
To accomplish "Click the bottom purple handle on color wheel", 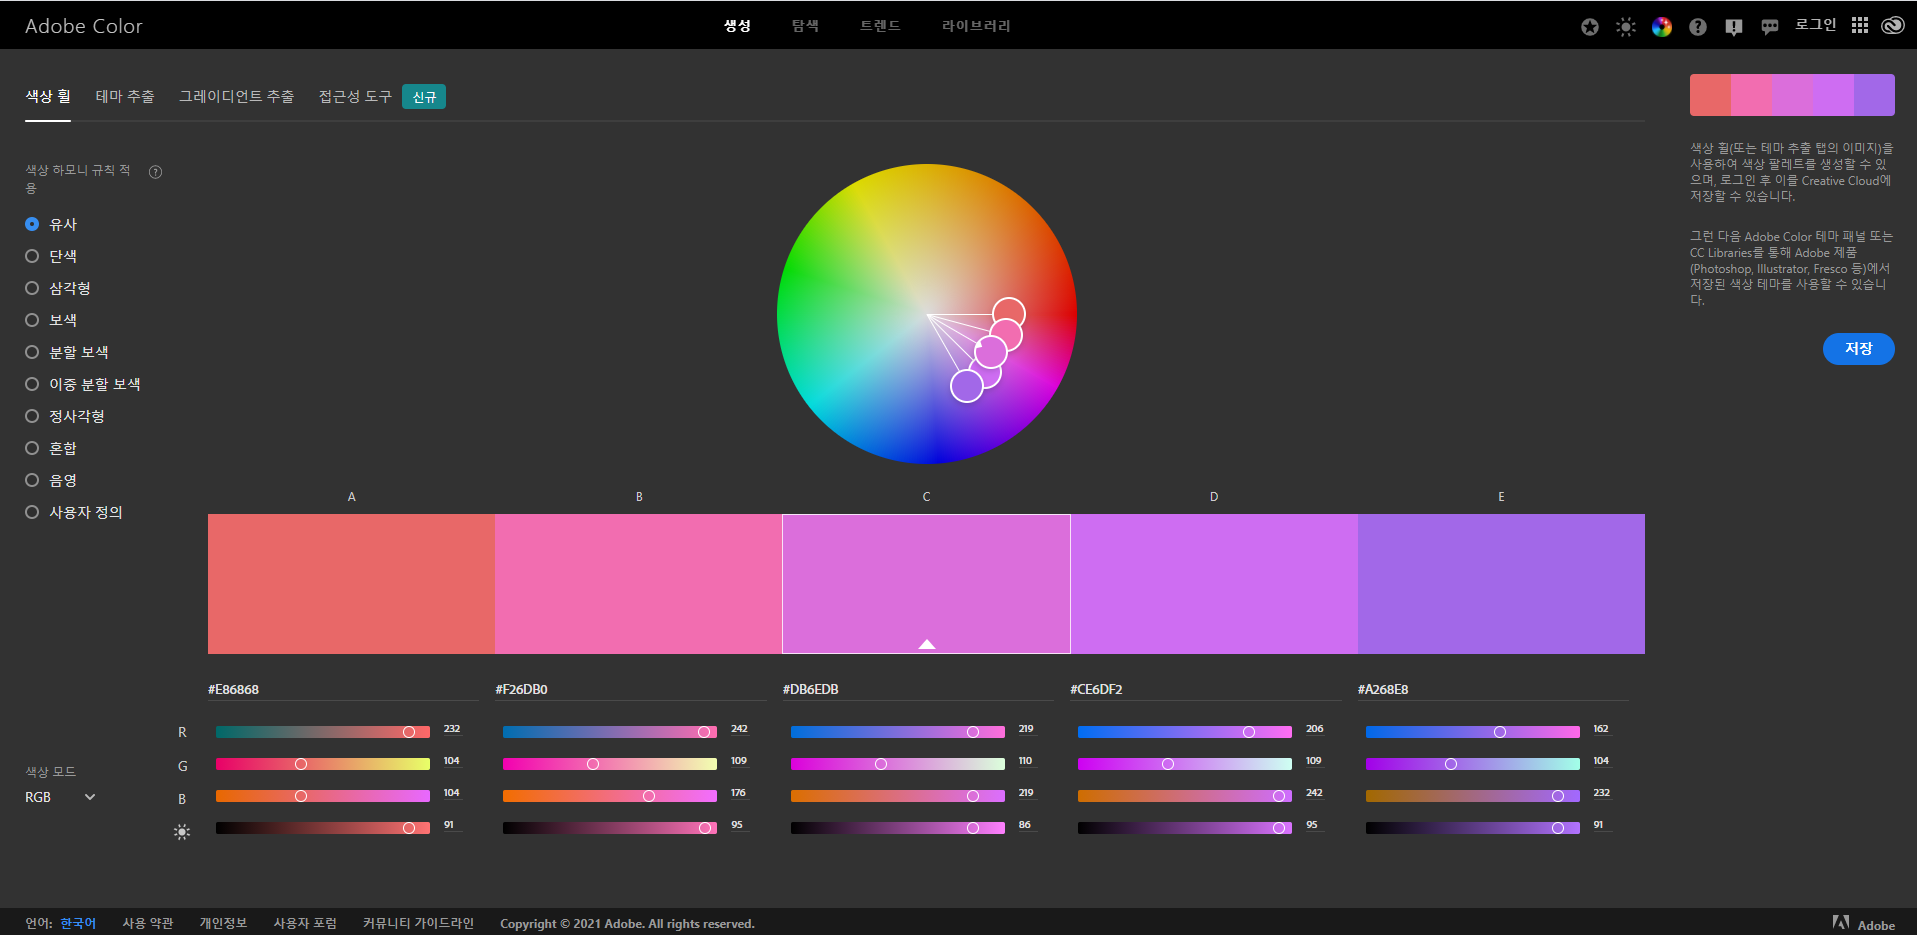I will 967,386.
